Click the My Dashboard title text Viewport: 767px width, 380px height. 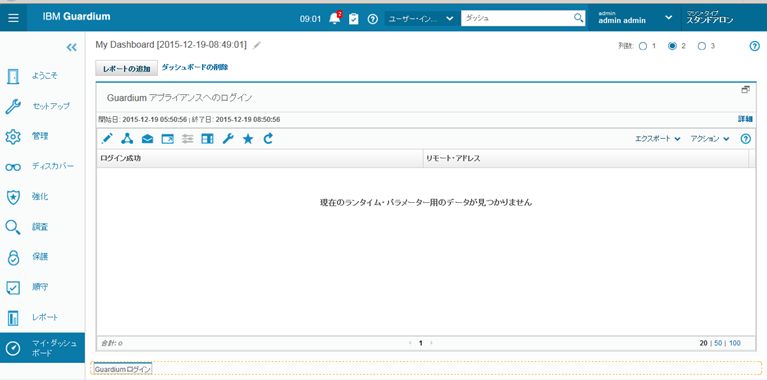[171, 45]
